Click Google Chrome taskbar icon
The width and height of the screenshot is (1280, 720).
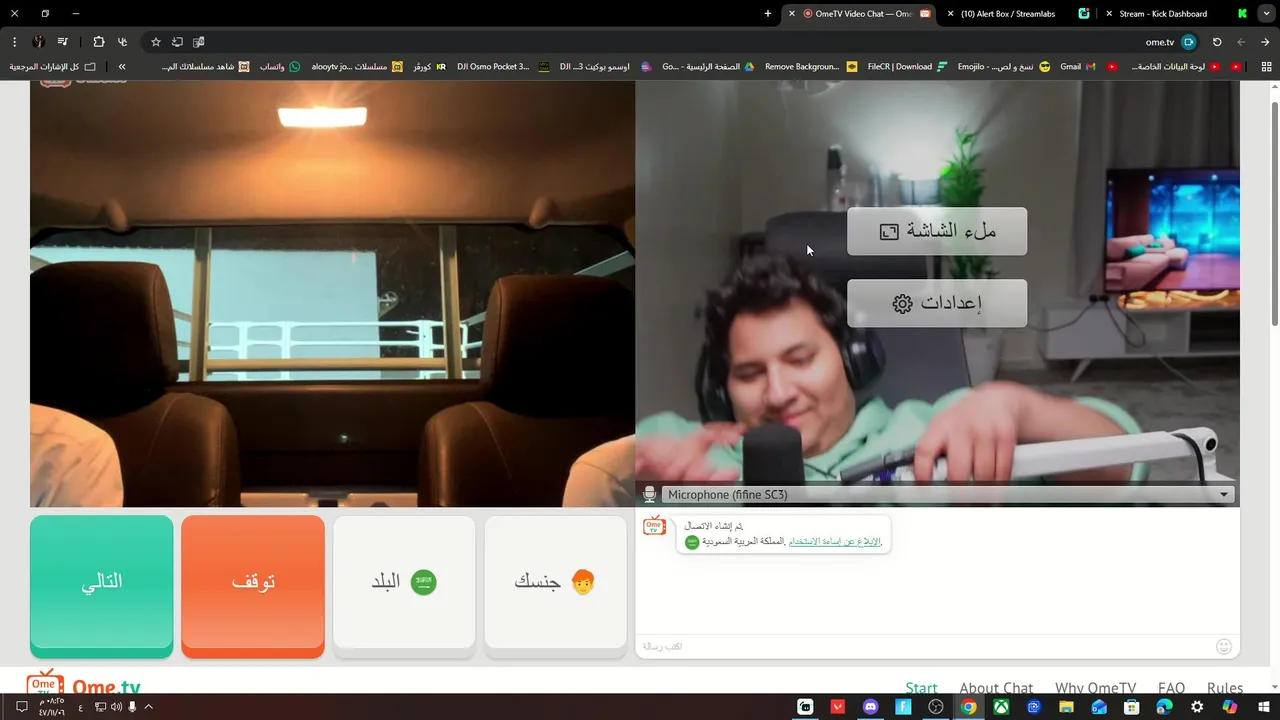pyautogui.click(x=968, y=707)
